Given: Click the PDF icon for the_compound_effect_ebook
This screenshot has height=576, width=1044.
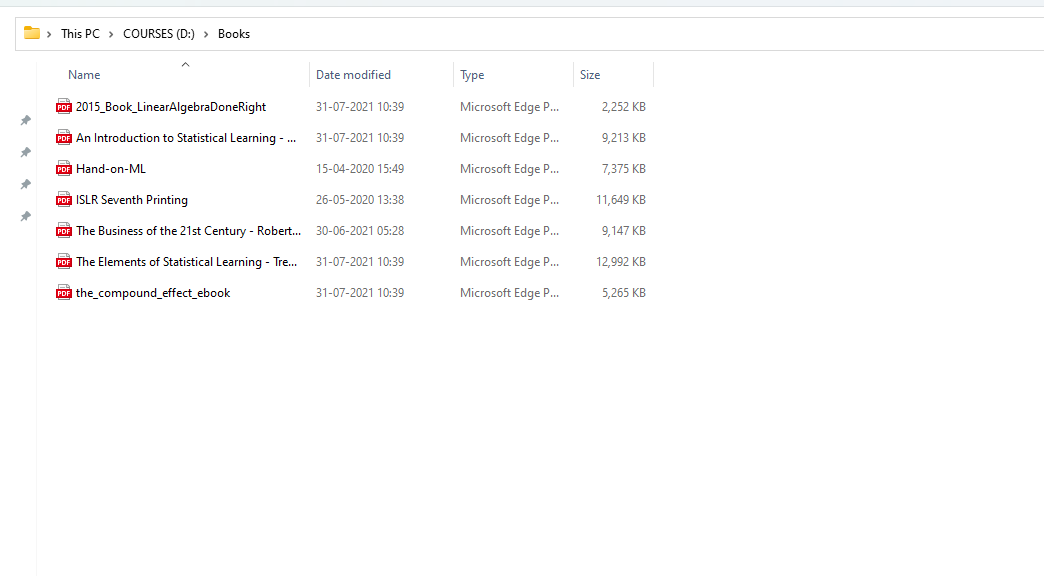Looking at the screenshot, I should pyautogui.click(x=64, y=293).
